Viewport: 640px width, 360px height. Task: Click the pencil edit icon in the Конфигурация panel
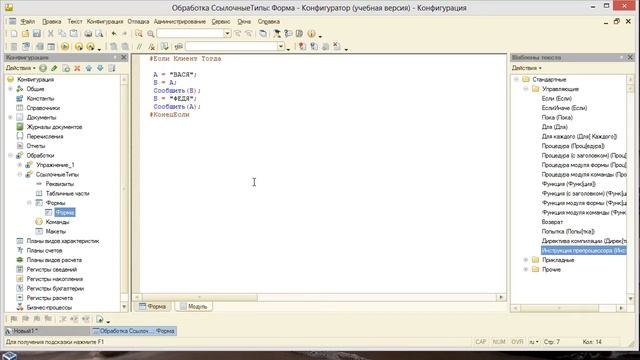point(54,68)
